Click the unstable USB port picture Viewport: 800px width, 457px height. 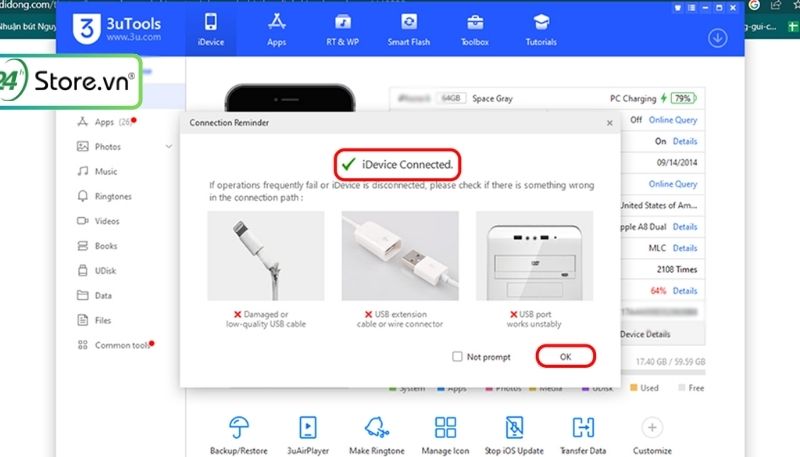tap(534, 256)
